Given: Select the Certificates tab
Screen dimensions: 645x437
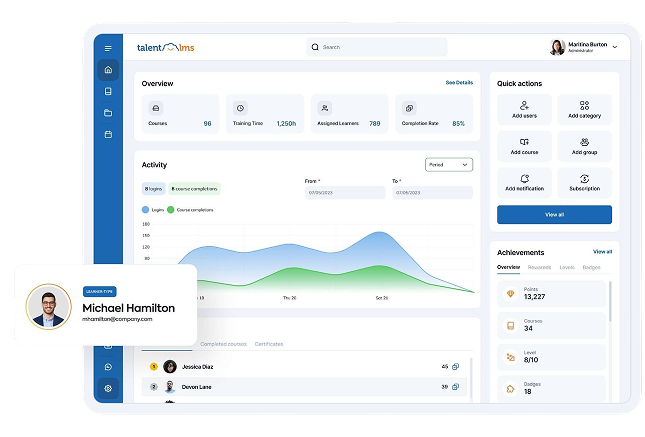Looking at the screenshot, I should pos(269,344).
